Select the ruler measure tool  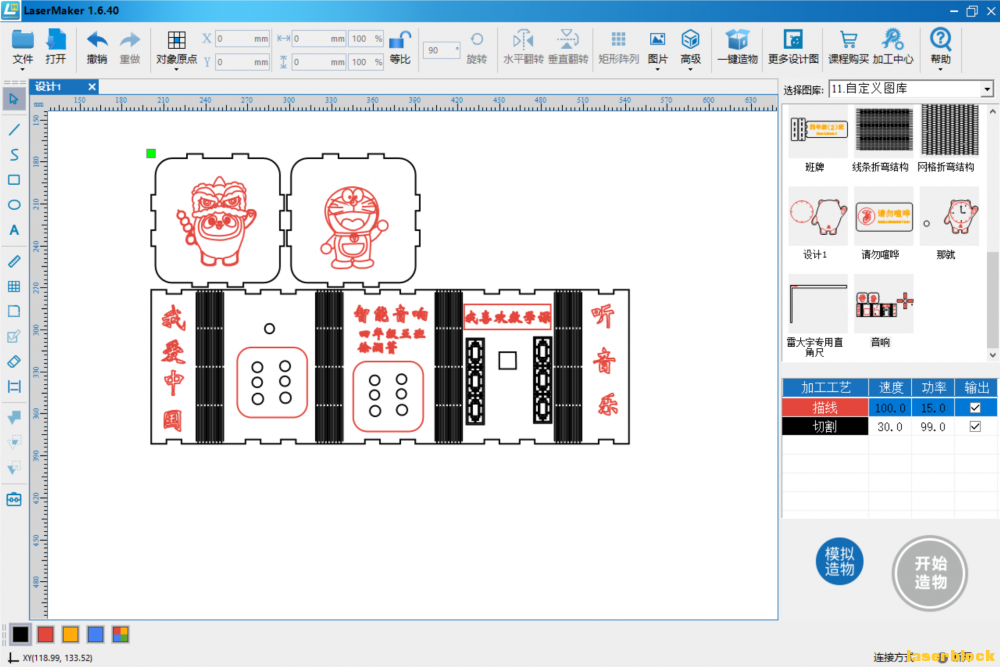pyautogui.click(x=14, y=261)
